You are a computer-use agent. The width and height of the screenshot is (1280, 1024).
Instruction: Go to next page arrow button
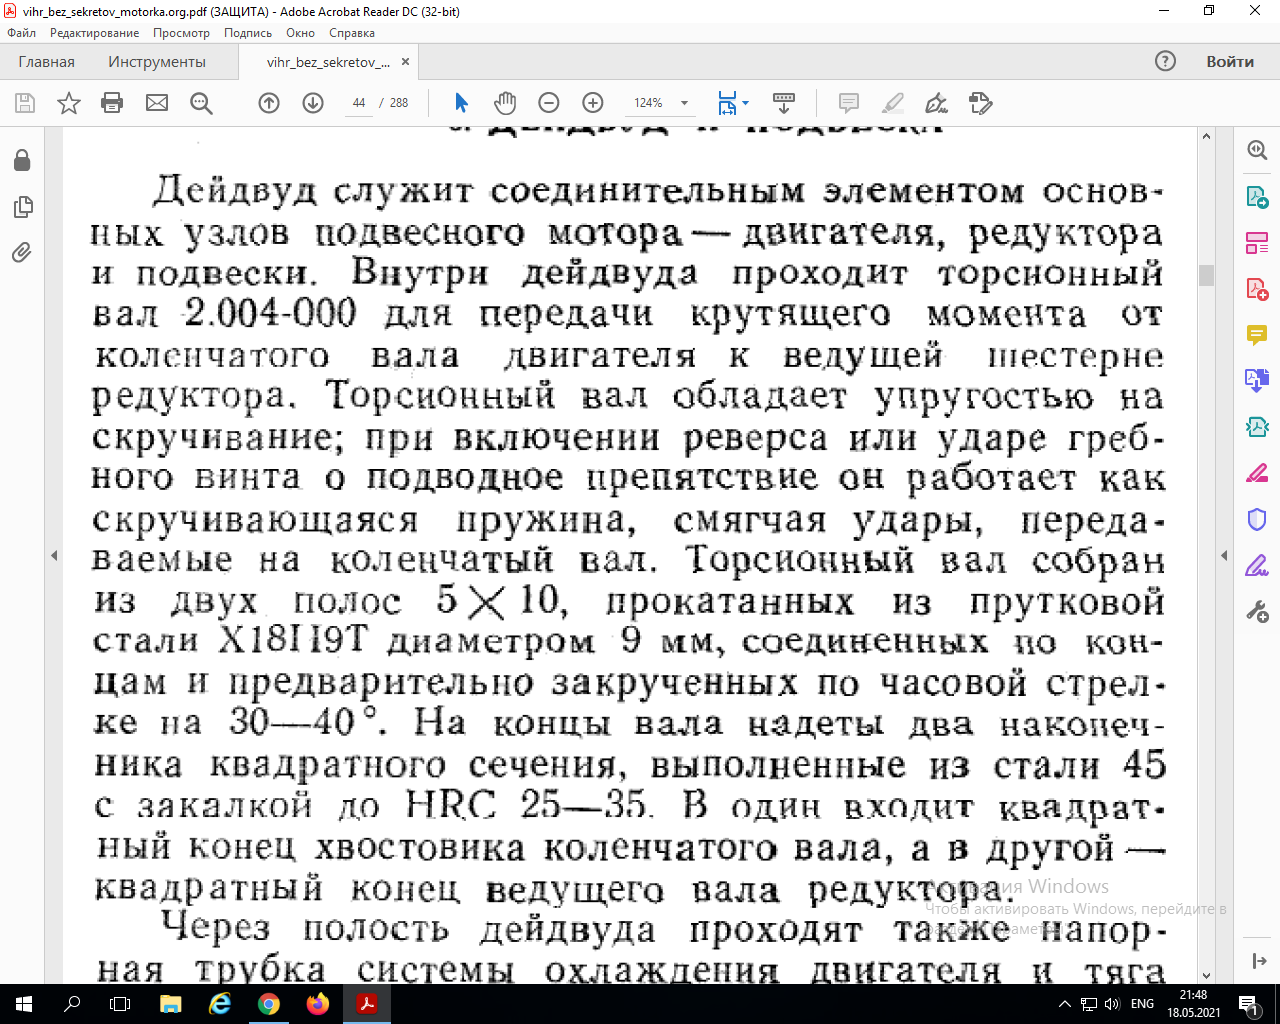point(313,103)
